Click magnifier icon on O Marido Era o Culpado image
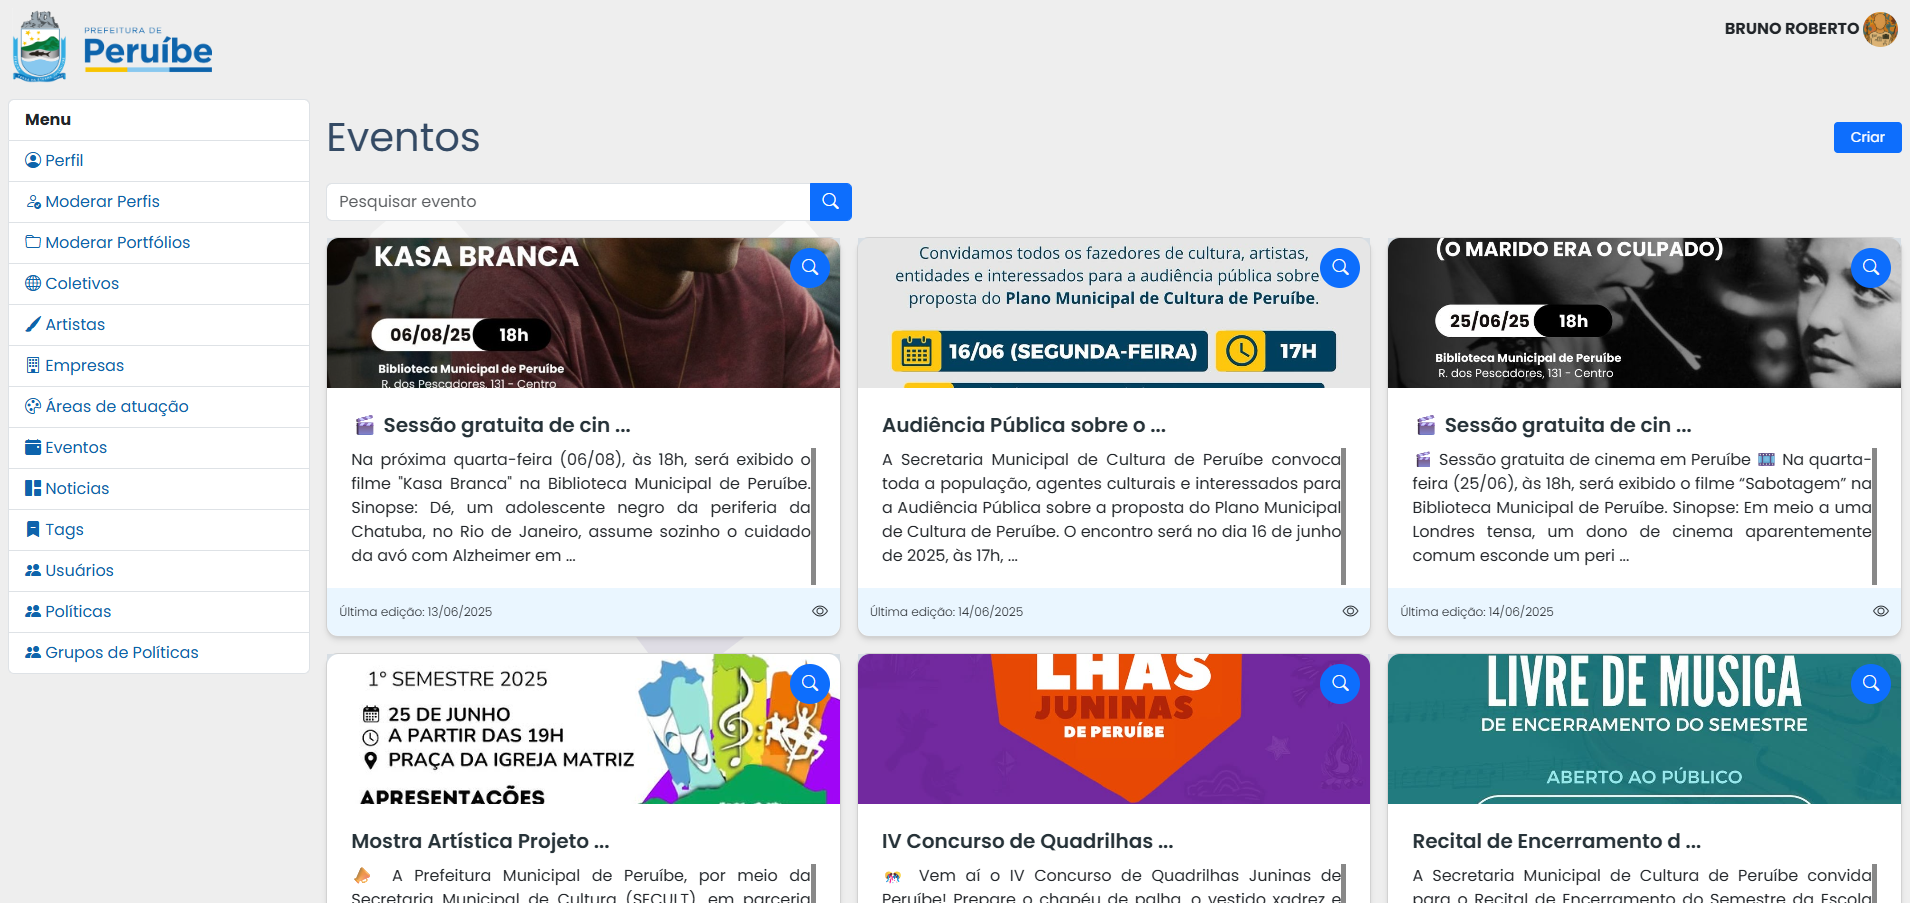The image size is (1910, 903). tap(1870, 268)
